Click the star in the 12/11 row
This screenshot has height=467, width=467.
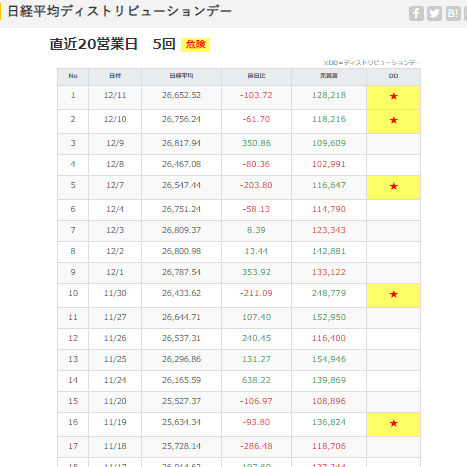point(394,97)
